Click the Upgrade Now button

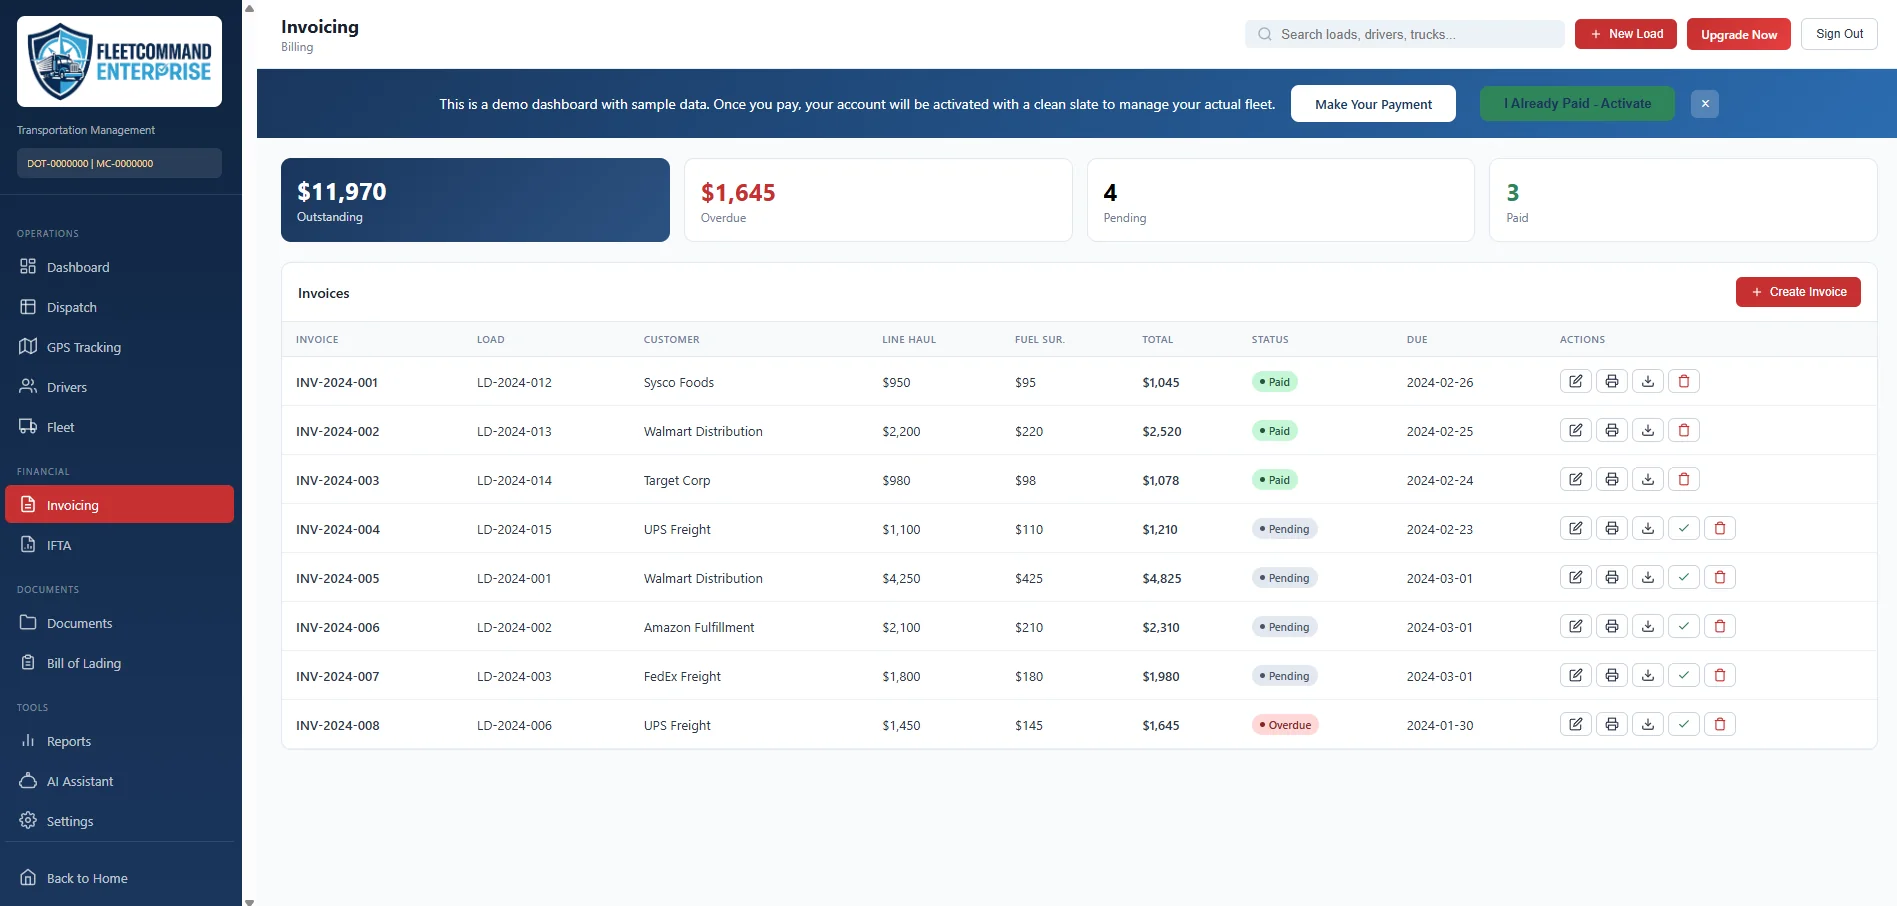point(1739,34)
